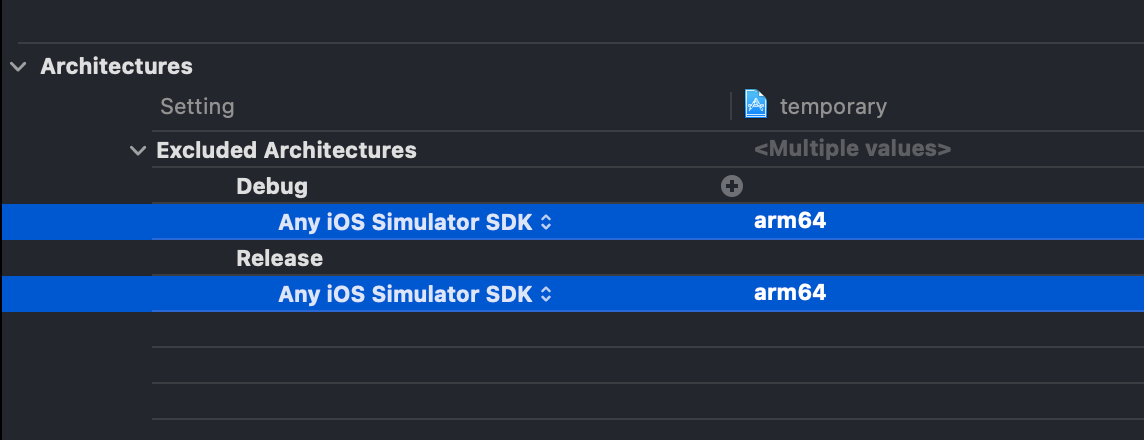Click the Architectures section heading
This screenshot has width=1144, height=440.
pos(116,67)
